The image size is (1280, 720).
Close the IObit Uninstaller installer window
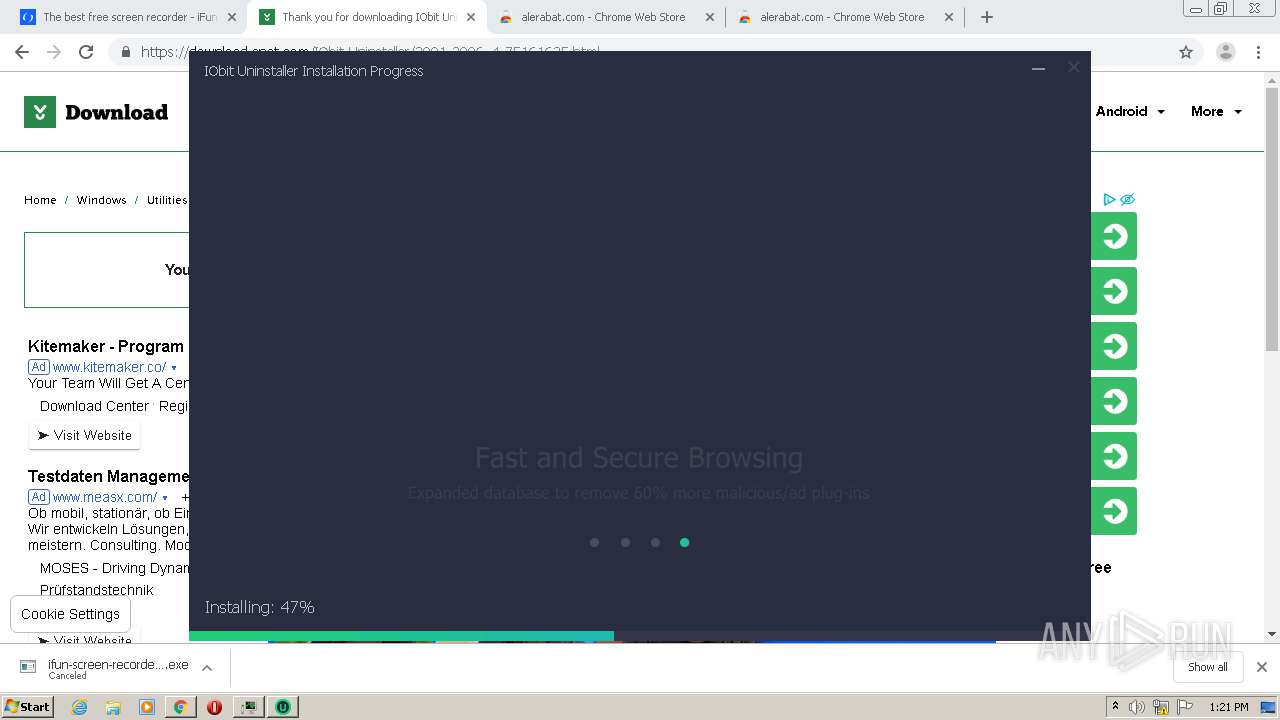(x=1074, y=67)
